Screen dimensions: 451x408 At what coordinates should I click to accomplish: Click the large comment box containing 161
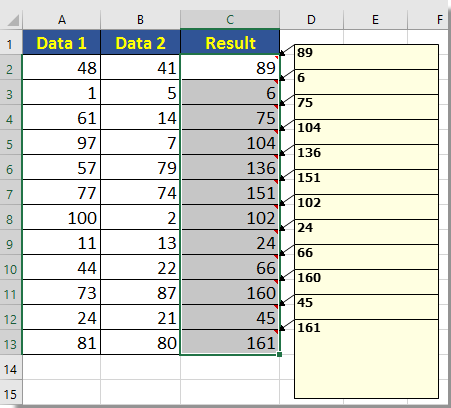click(366, 359)
